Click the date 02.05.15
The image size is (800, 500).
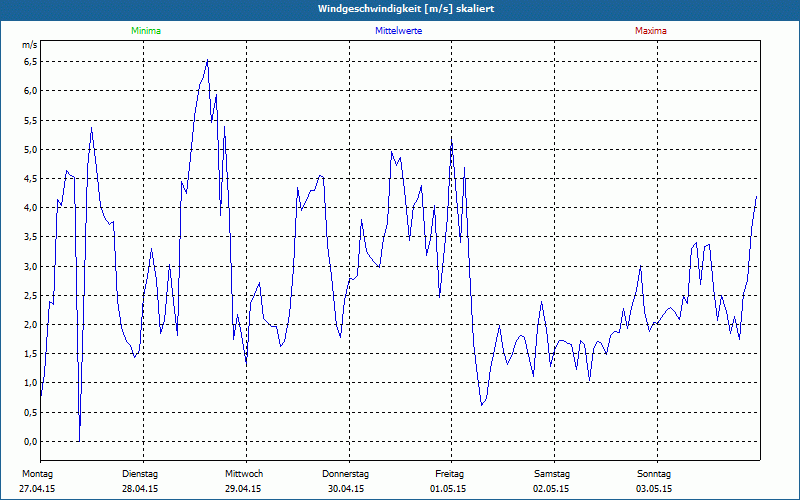551,489
